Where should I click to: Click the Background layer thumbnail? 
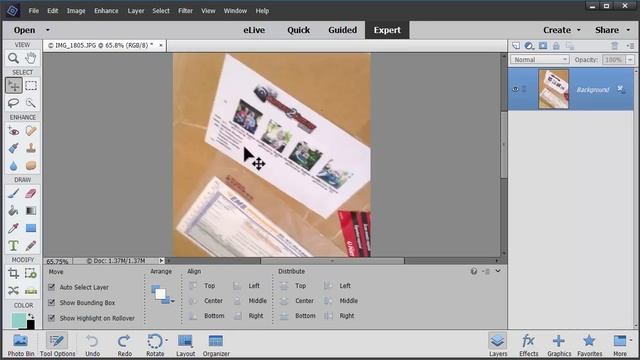pyautogui.click(x=553, y=89)
